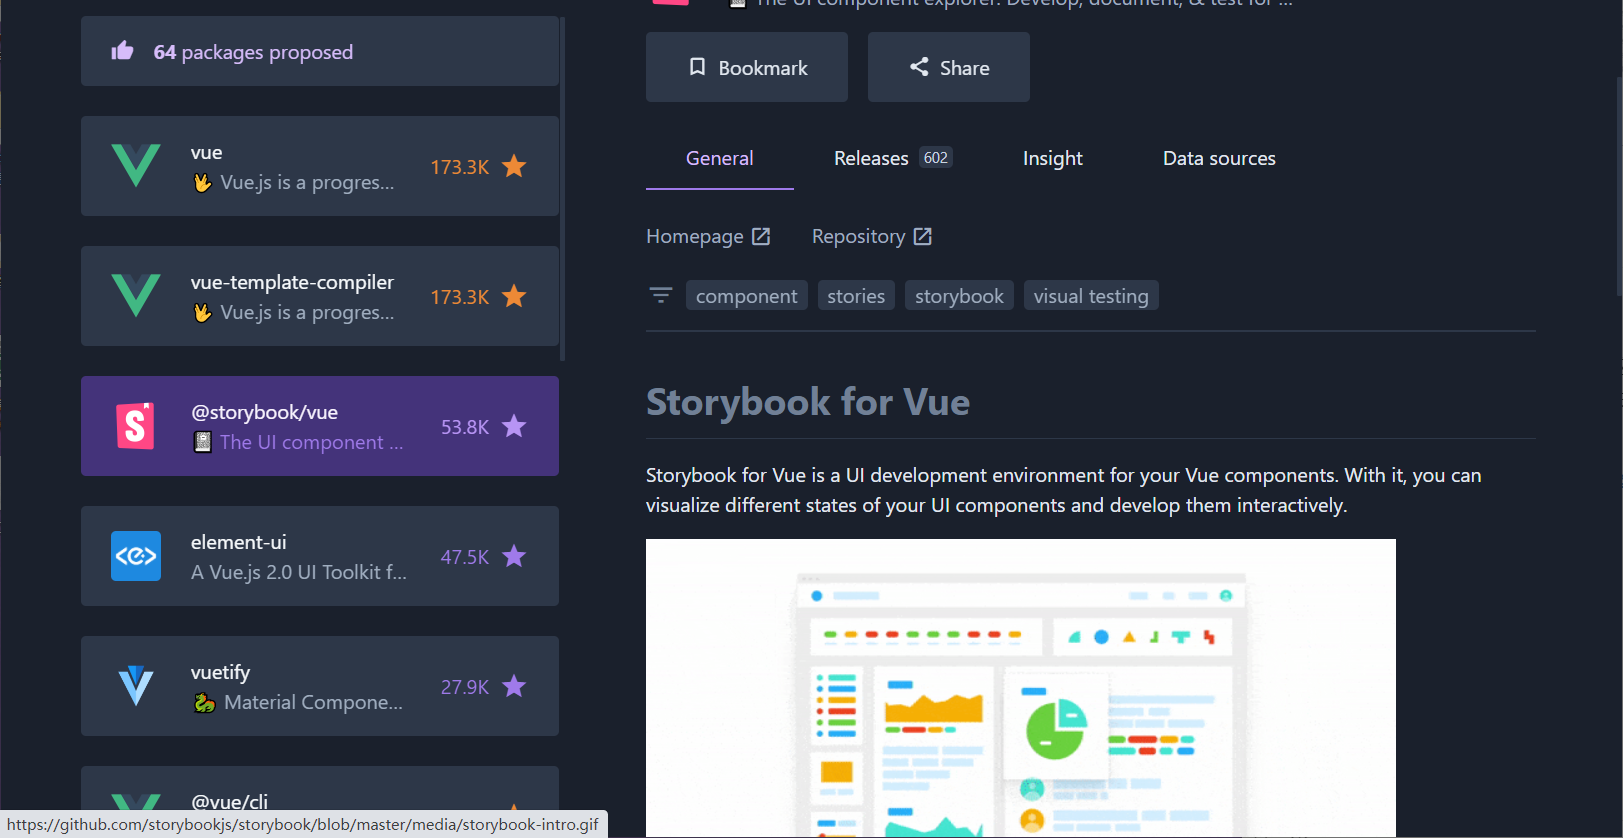The width and height of the screenshot is (1623, 838).
Task: Click the snake emoji in vuetify description
Action: pos(204,703)
